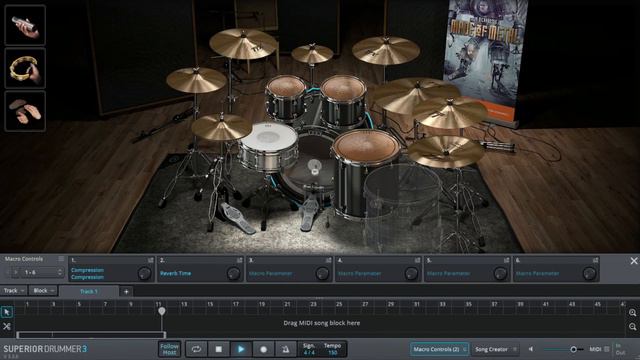Go to next macro controls page

point(16,272)
